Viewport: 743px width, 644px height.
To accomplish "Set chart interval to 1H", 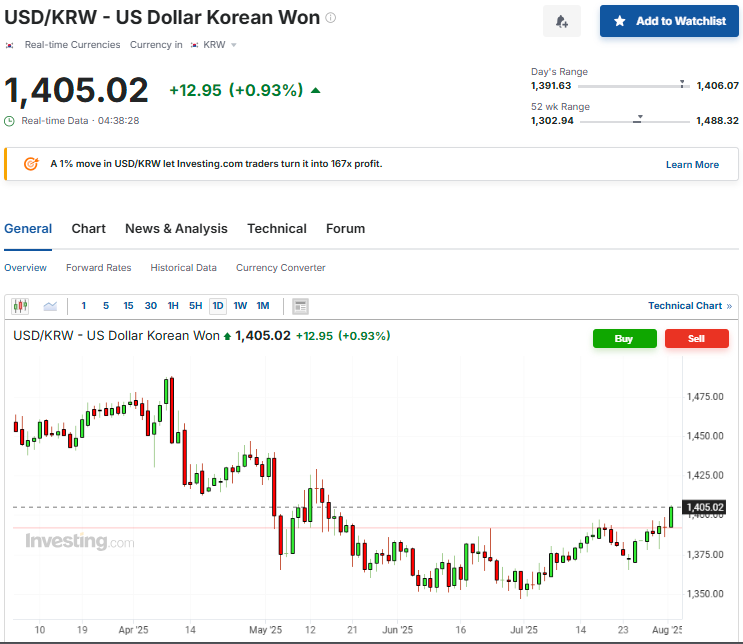I will [173, 306].
